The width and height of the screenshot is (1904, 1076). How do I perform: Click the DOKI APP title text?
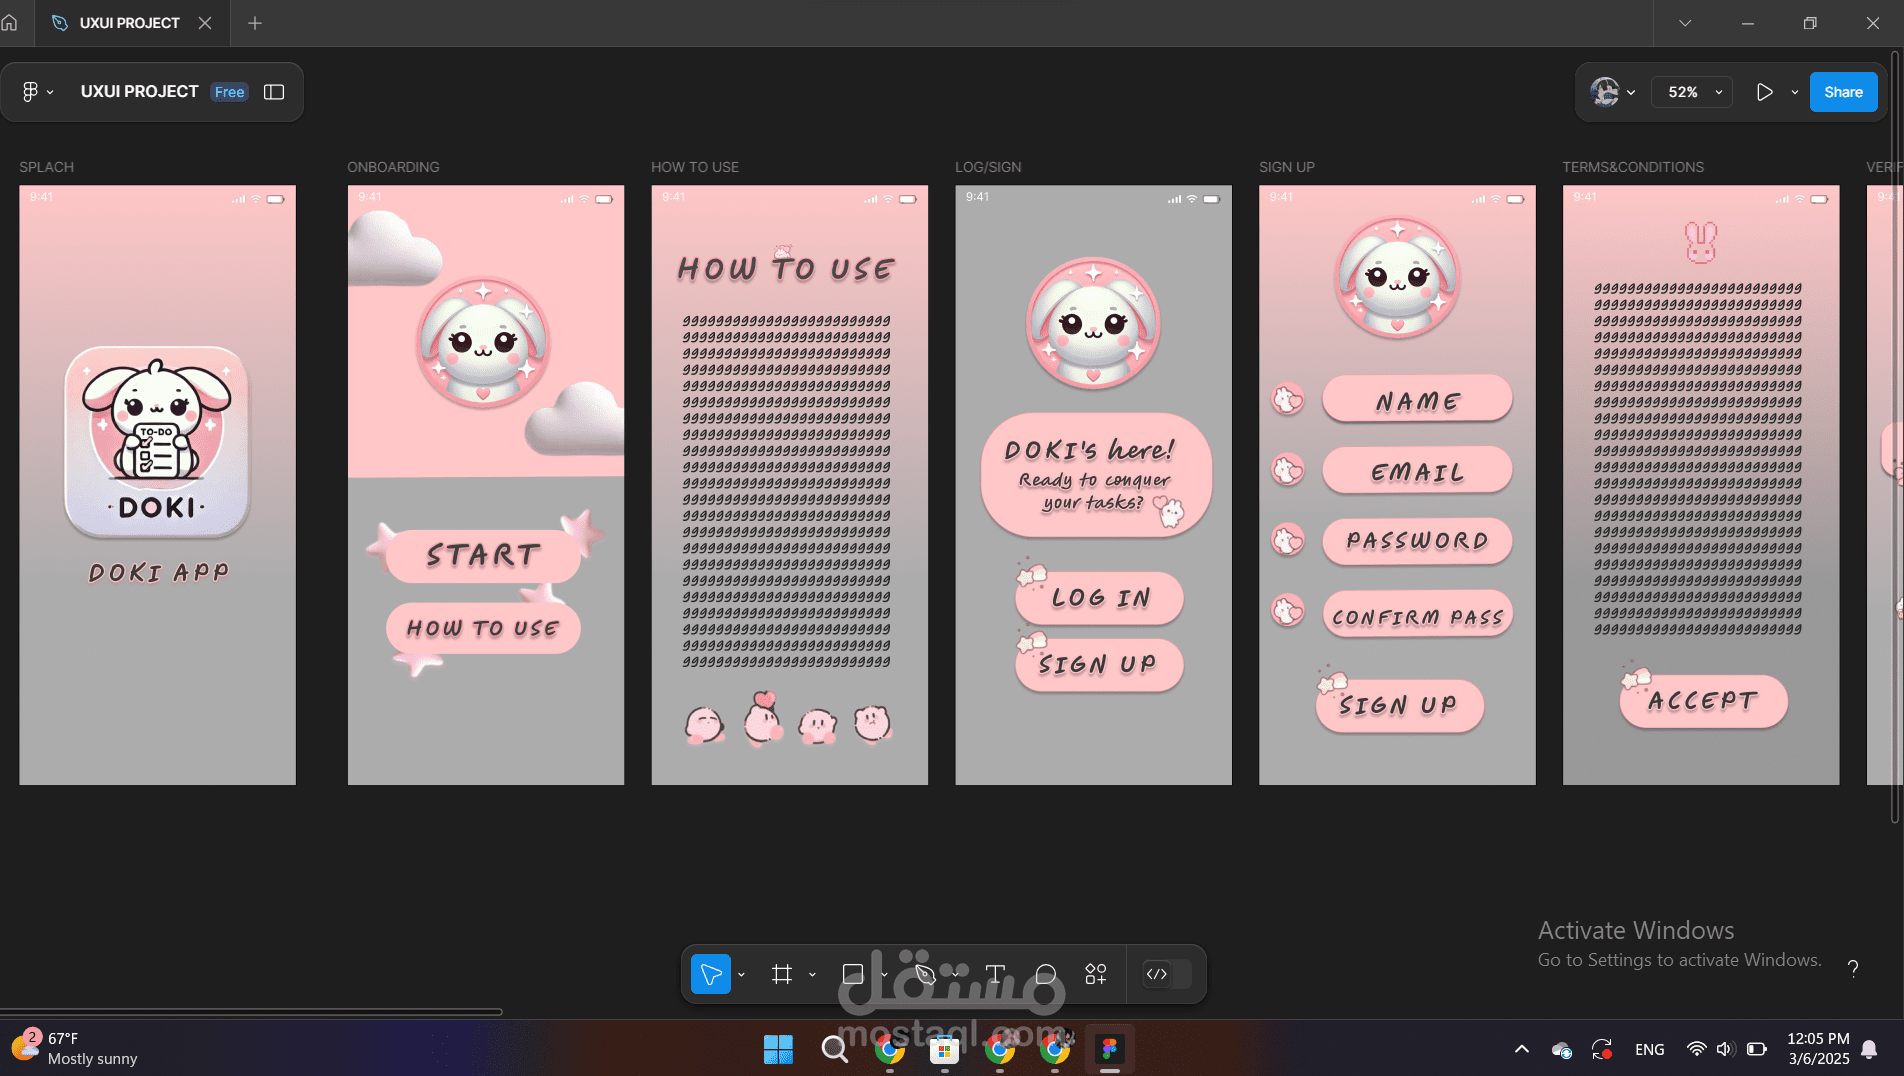tap(158, 573)
